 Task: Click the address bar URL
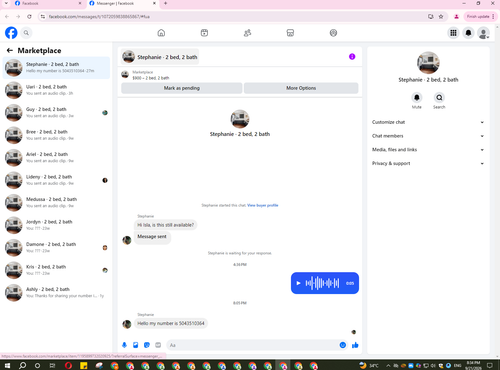[x=99, y=17]
